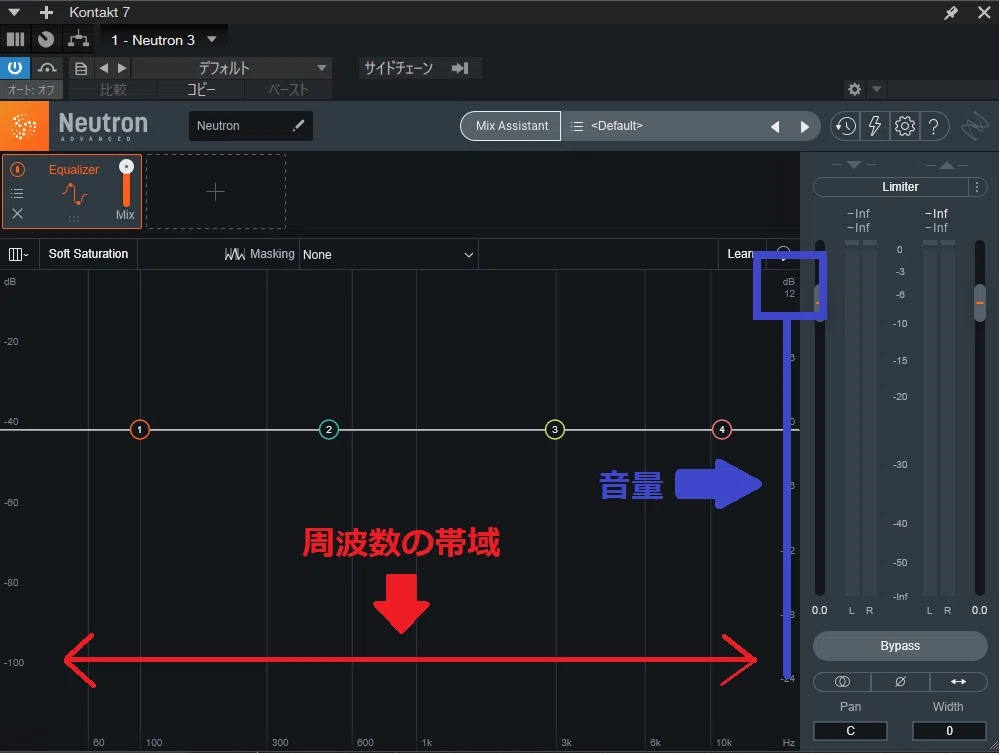Open the Masking source None dropdown

(x=388, y=255)
